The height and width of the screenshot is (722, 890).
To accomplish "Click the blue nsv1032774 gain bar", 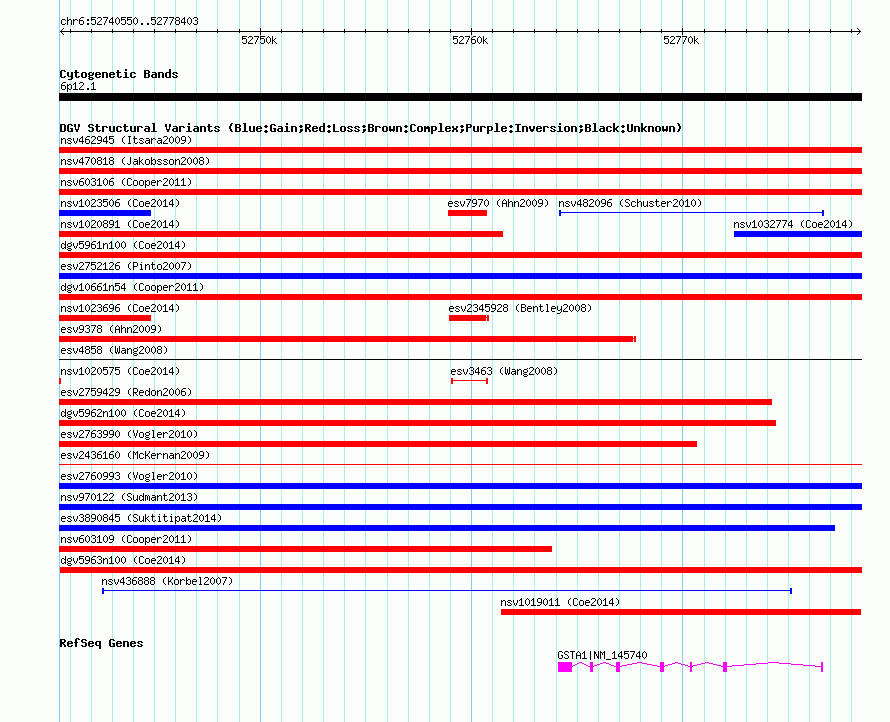I will (x=798, y=234).
